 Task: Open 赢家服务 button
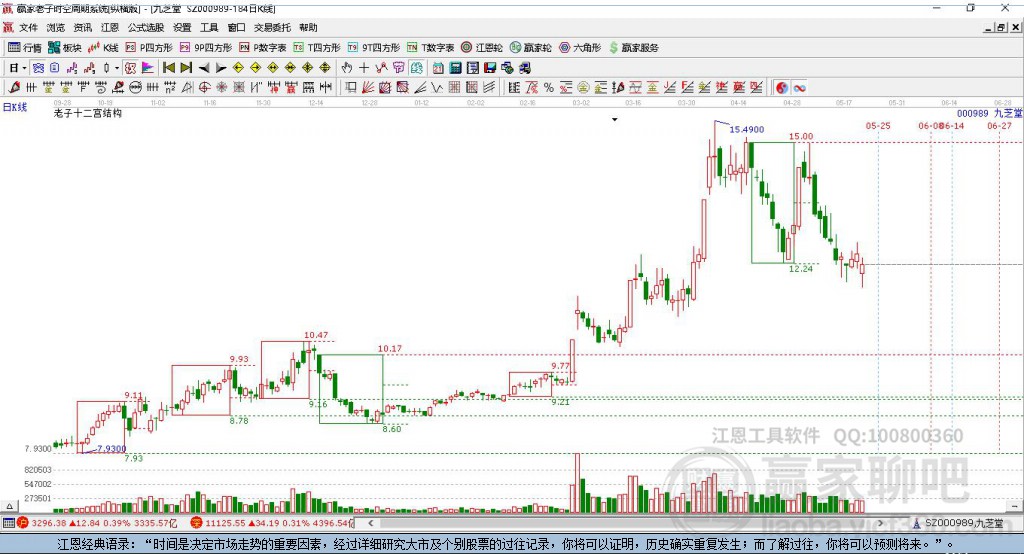pyautogui.click(x=633, y=47)
